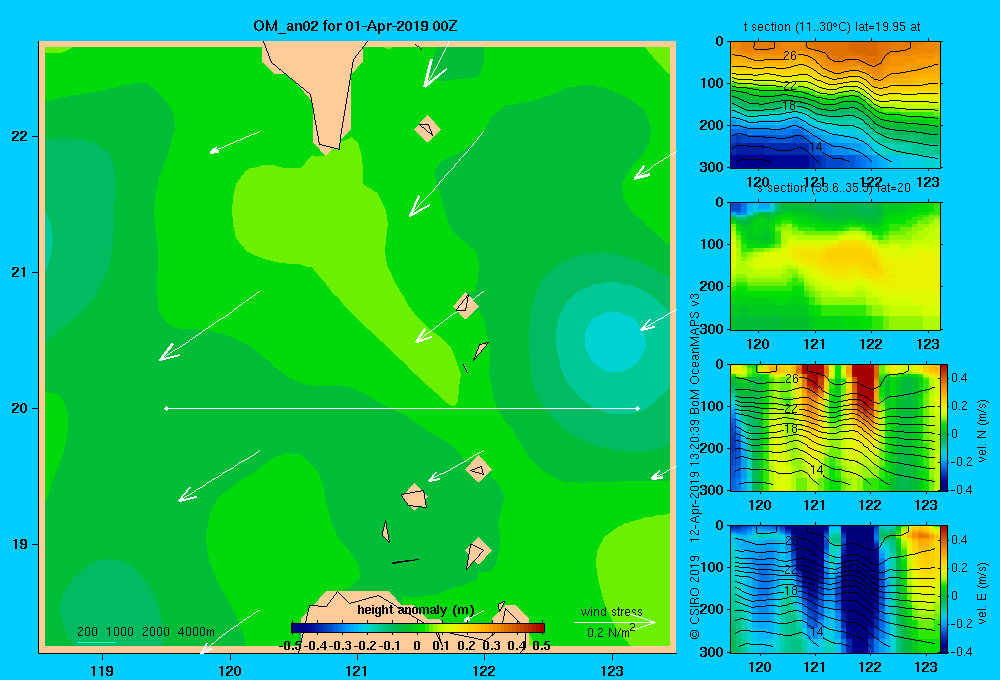Click the '-0.5' end of height anomaly scale
The width and height of the screenshot is (1000, 680).
tap(290, 646)
